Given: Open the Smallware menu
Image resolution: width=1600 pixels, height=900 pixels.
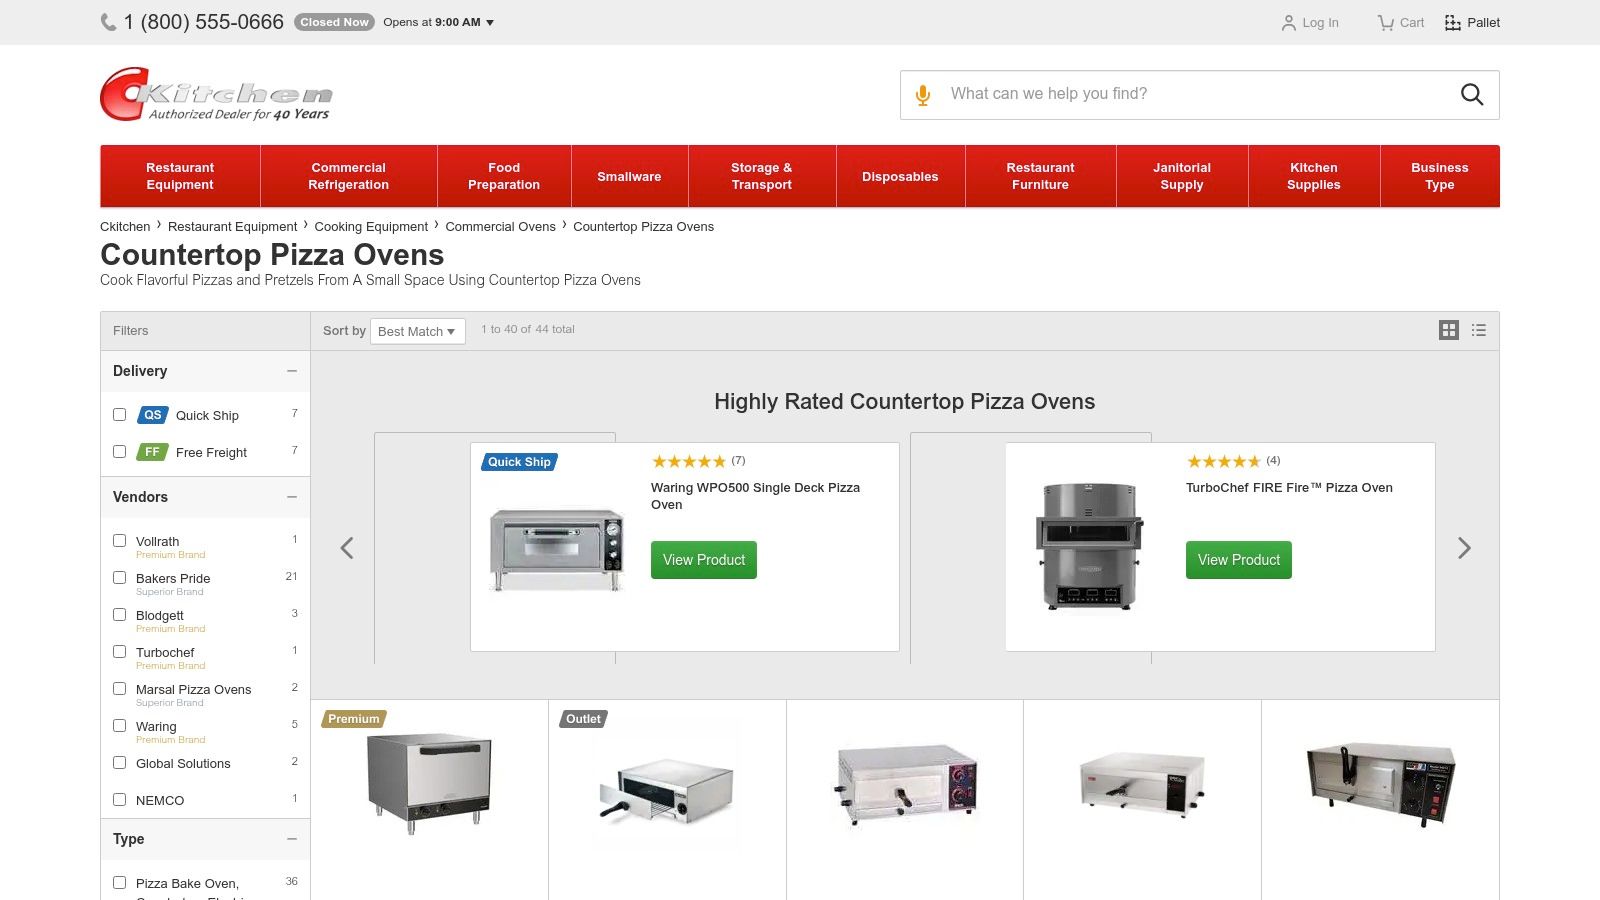Looking at the screenshot, I should point(629,176).
